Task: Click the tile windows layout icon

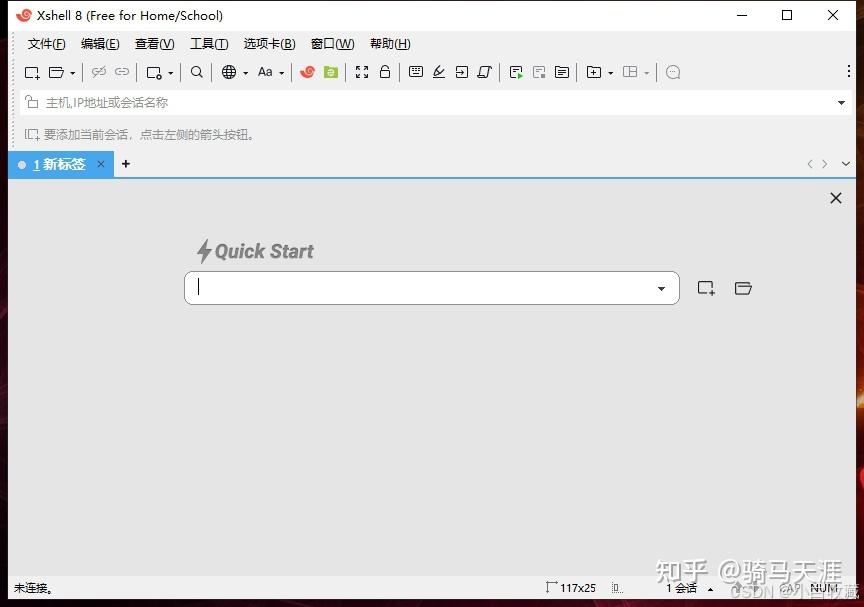Action: [632, 72]
